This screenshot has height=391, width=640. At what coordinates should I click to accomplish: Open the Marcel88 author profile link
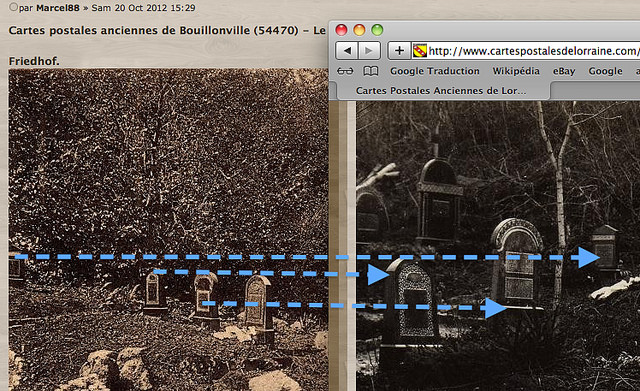click(58, 7)
